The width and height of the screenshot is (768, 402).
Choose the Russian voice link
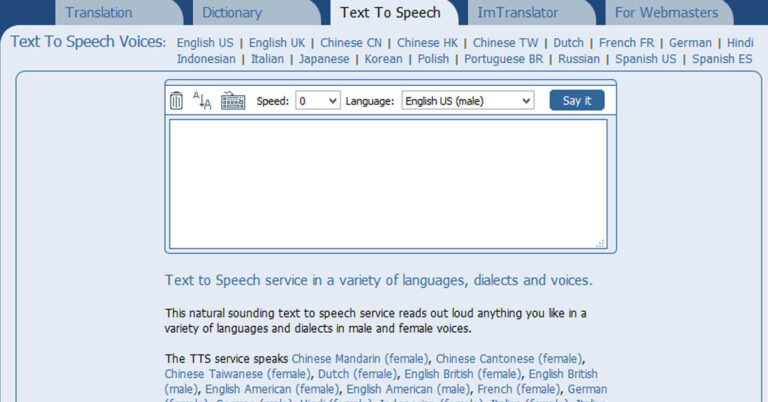pos(579,59)
